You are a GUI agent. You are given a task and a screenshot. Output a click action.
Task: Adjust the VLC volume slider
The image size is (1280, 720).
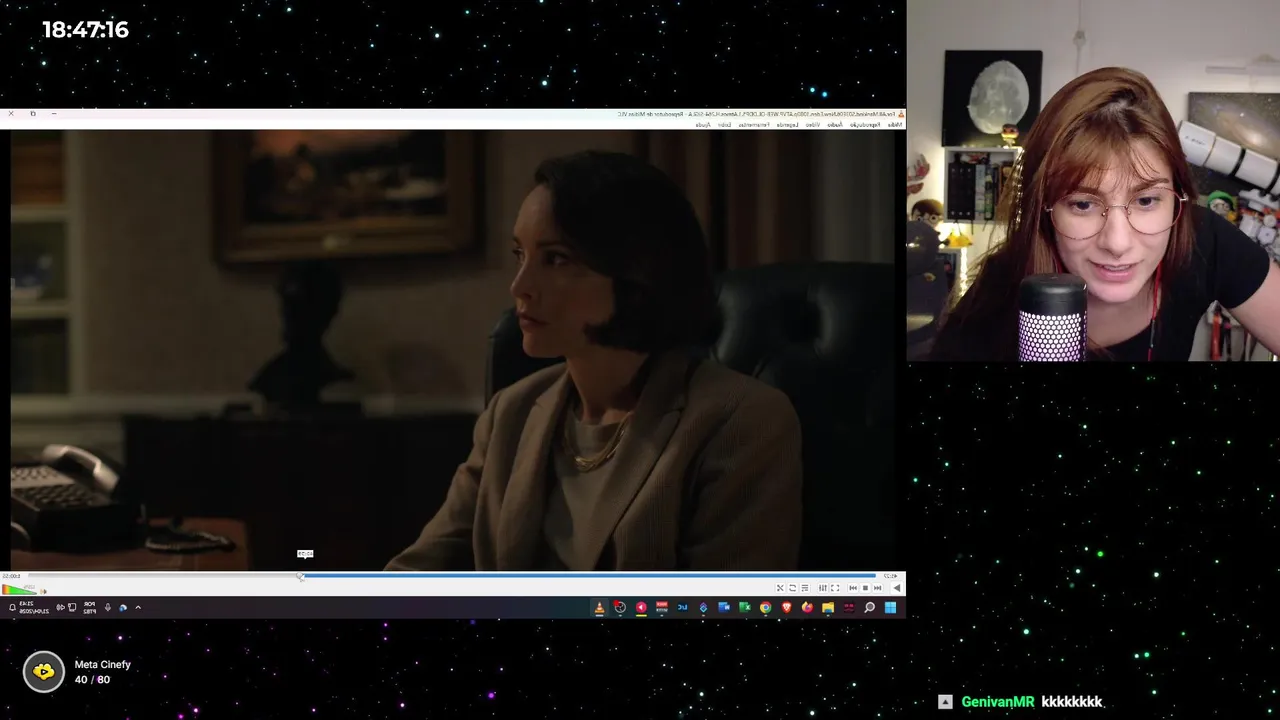[x=20, y=589]
